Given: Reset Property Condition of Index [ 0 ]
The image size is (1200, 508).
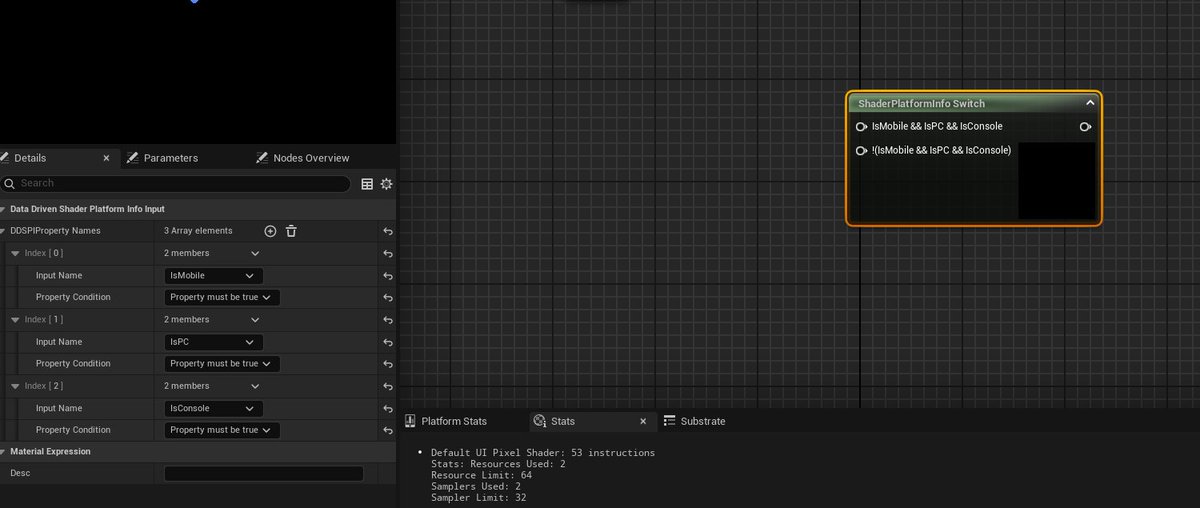Looking at the screenshot, I should coord(388,297).
